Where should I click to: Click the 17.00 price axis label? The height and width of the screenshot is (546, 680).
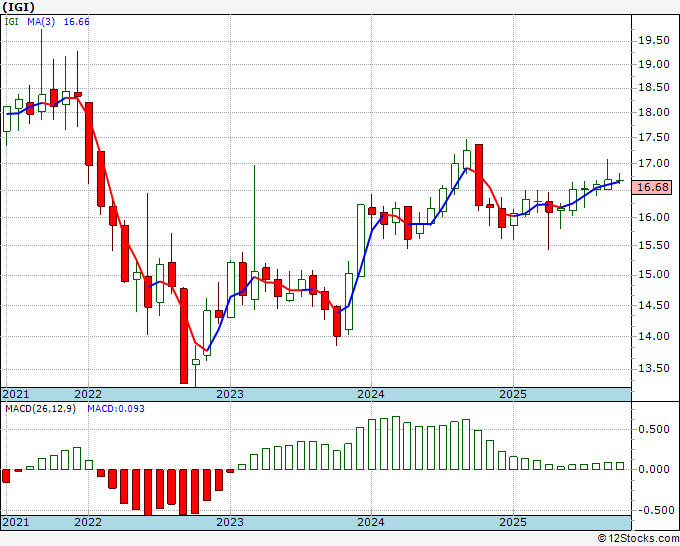click(x=654, y=163)
